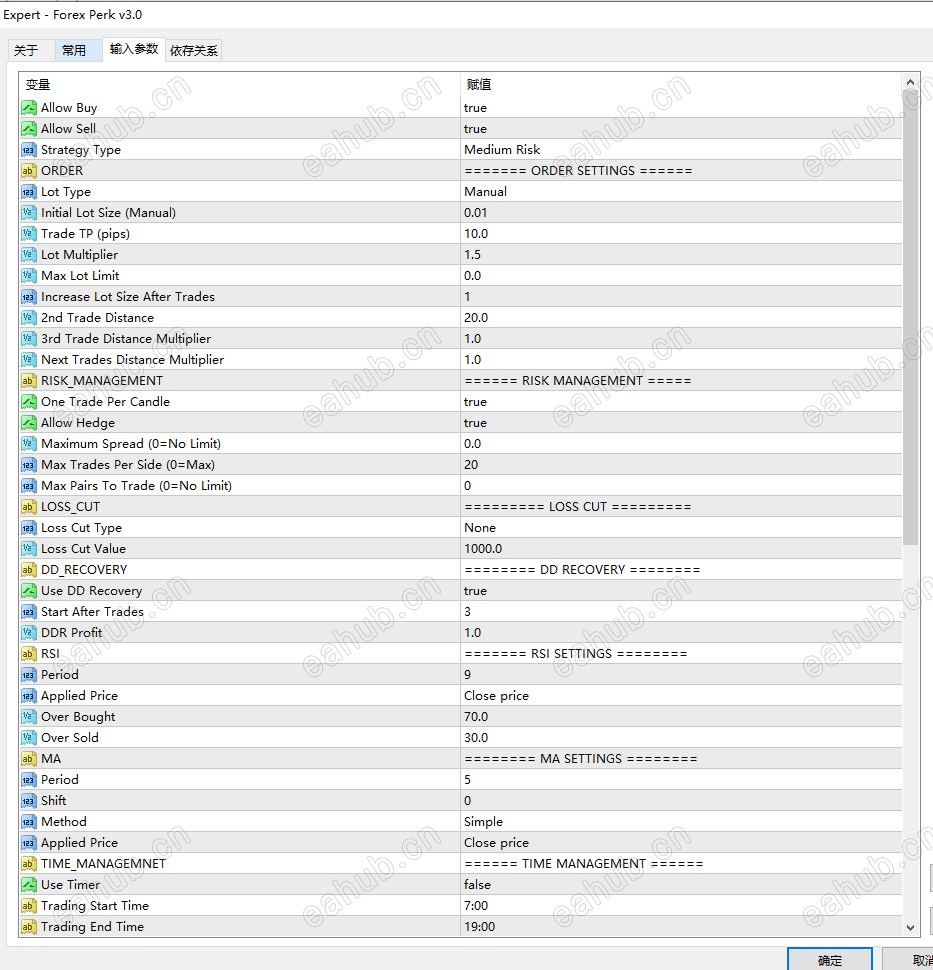Edit Initial Lot Size value 0.01

(x=681, y=213)
